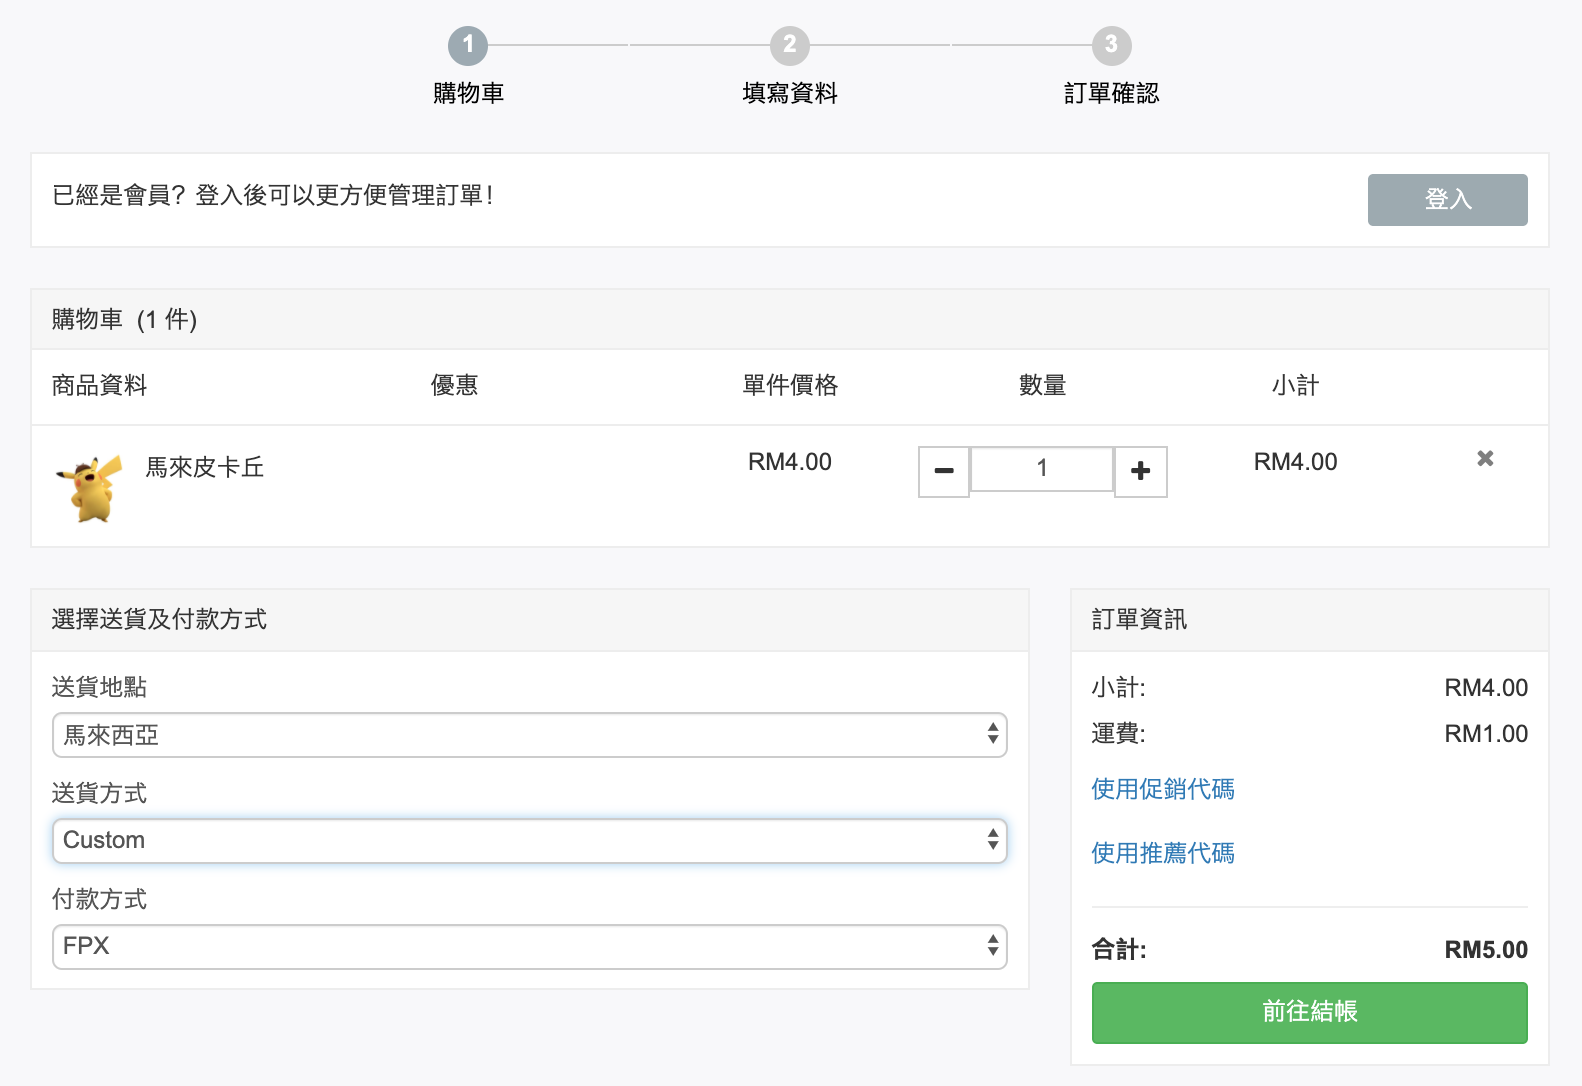Click the 合計: label
Viewport: 1582px width, 1086px height.
(1119, 950)
